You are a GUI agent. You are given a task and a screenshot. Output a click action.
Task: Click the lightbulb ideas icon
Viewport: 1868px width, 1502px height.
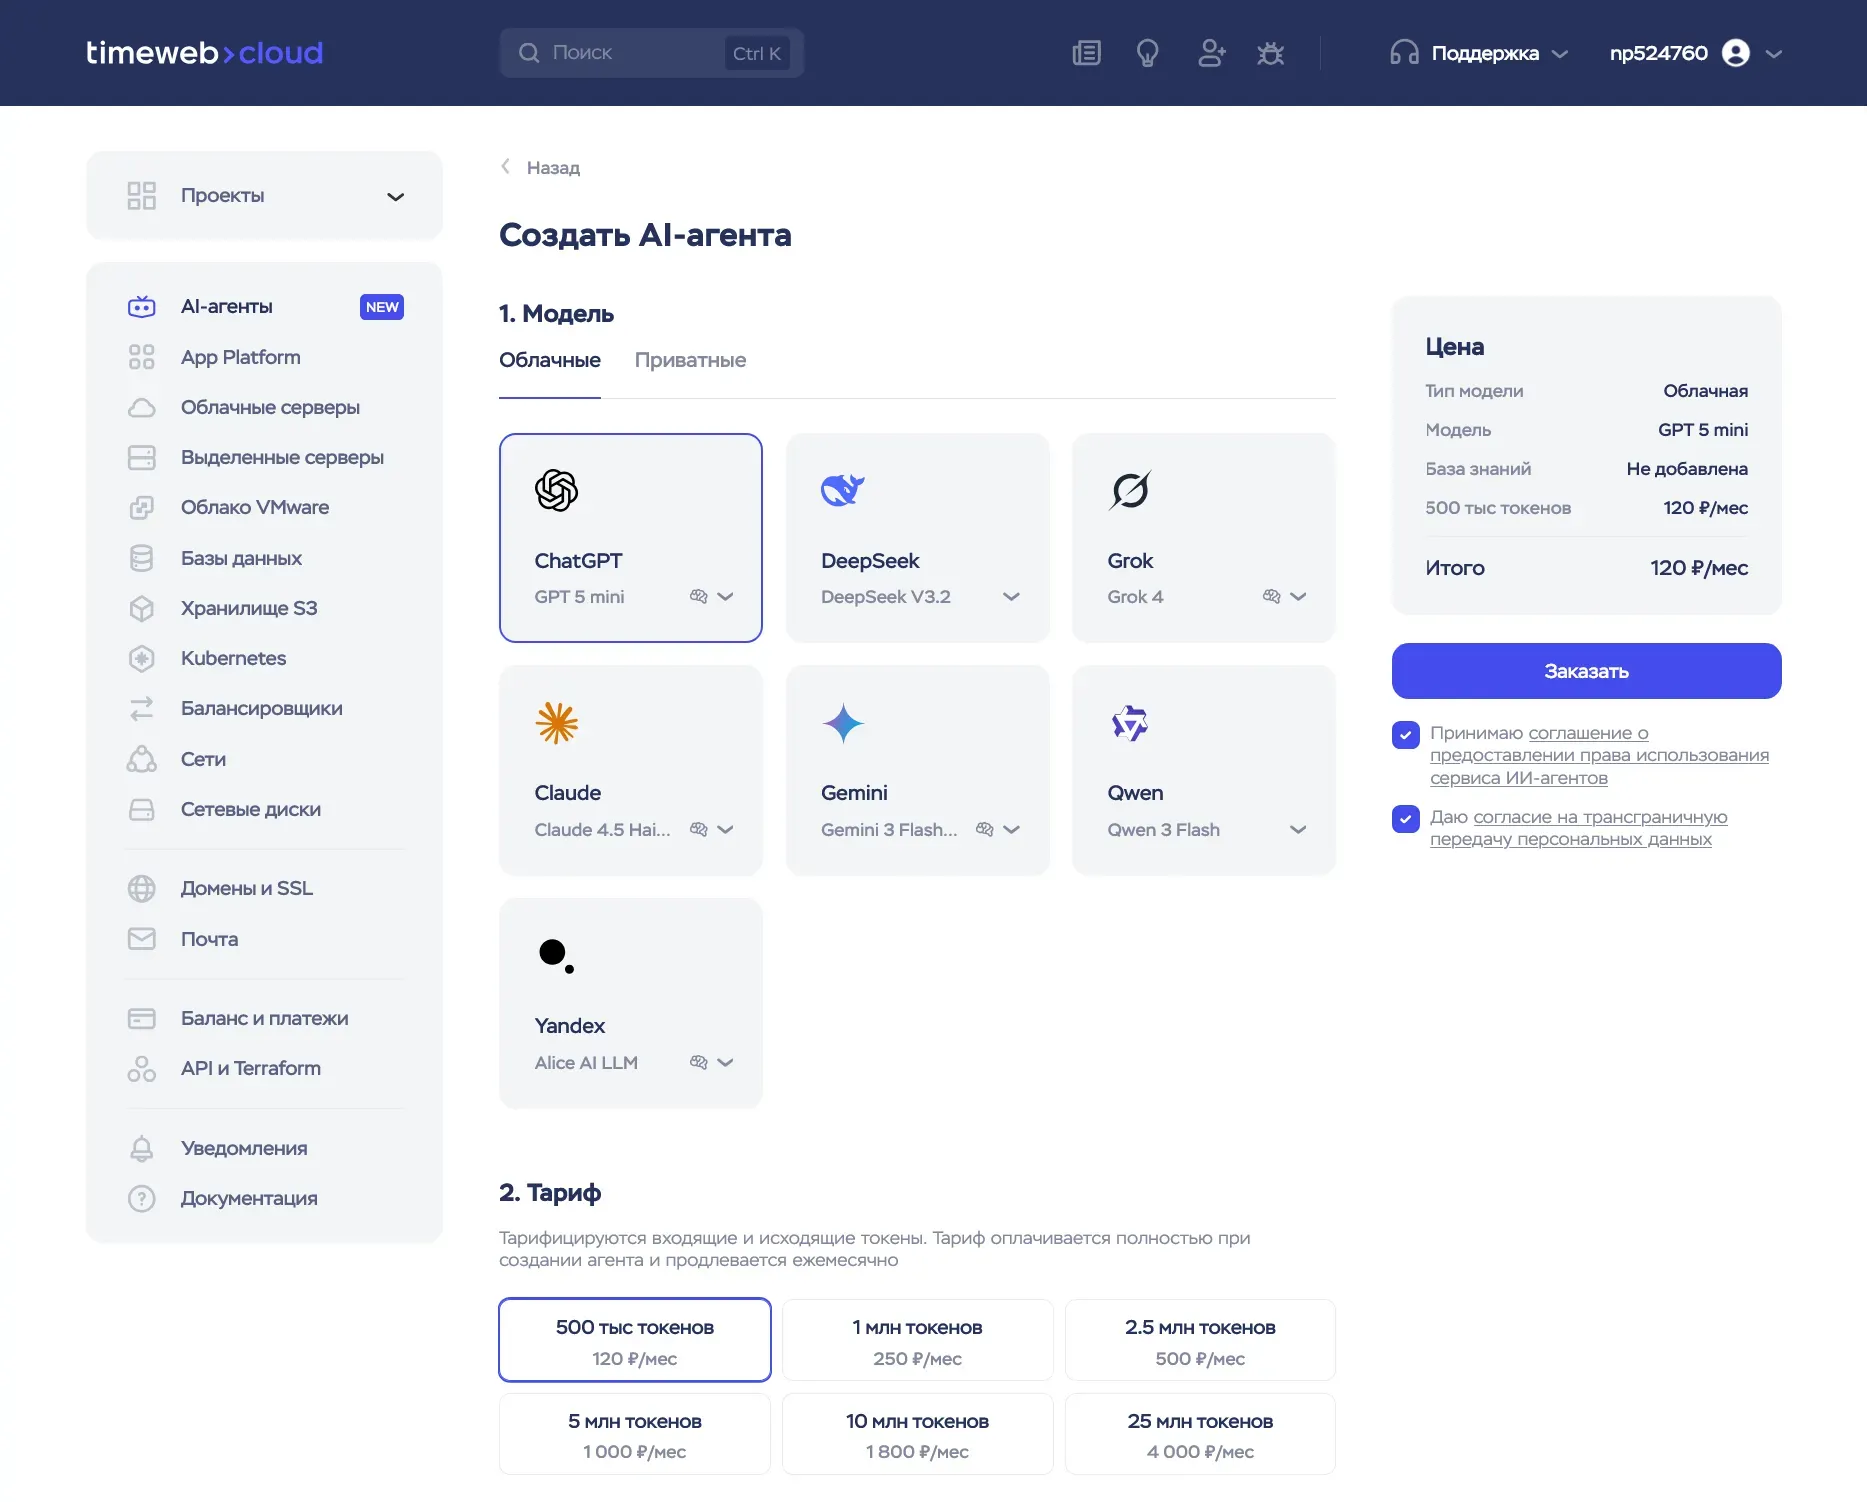(1147, 53)
